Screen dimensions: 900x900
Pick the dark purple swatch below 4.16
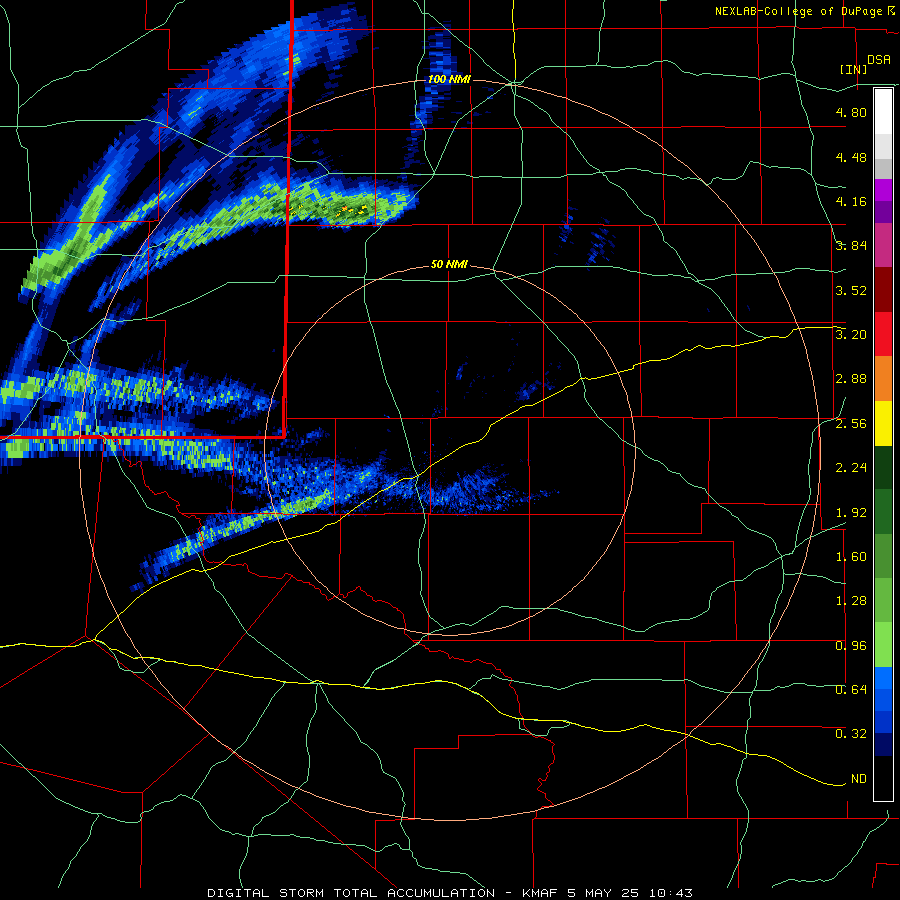(883, 212)
